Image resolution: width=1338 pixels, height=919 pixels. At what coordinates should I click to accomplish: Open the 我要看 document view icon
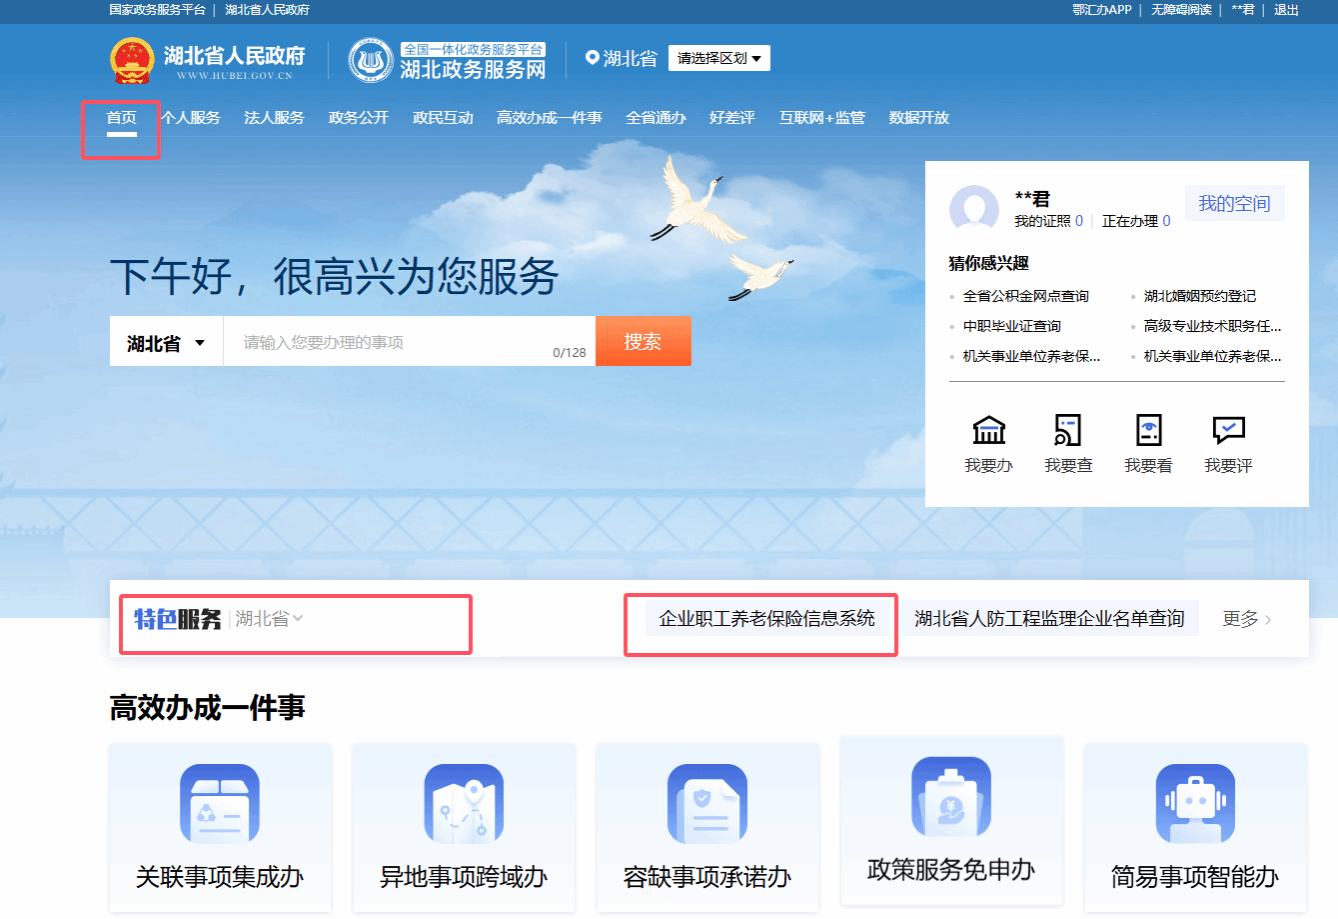1148,431
